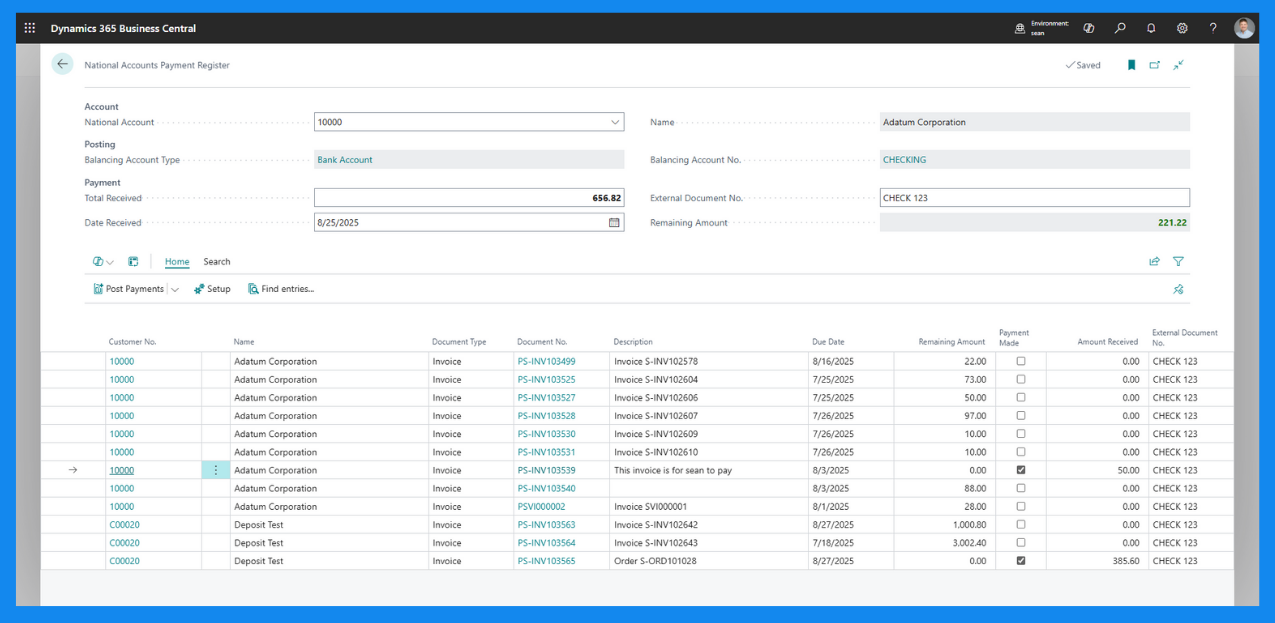1275x623 pixels.
Task: Uncheck Payment Made for PS-INV103565
Action: tap(1021, 561)
